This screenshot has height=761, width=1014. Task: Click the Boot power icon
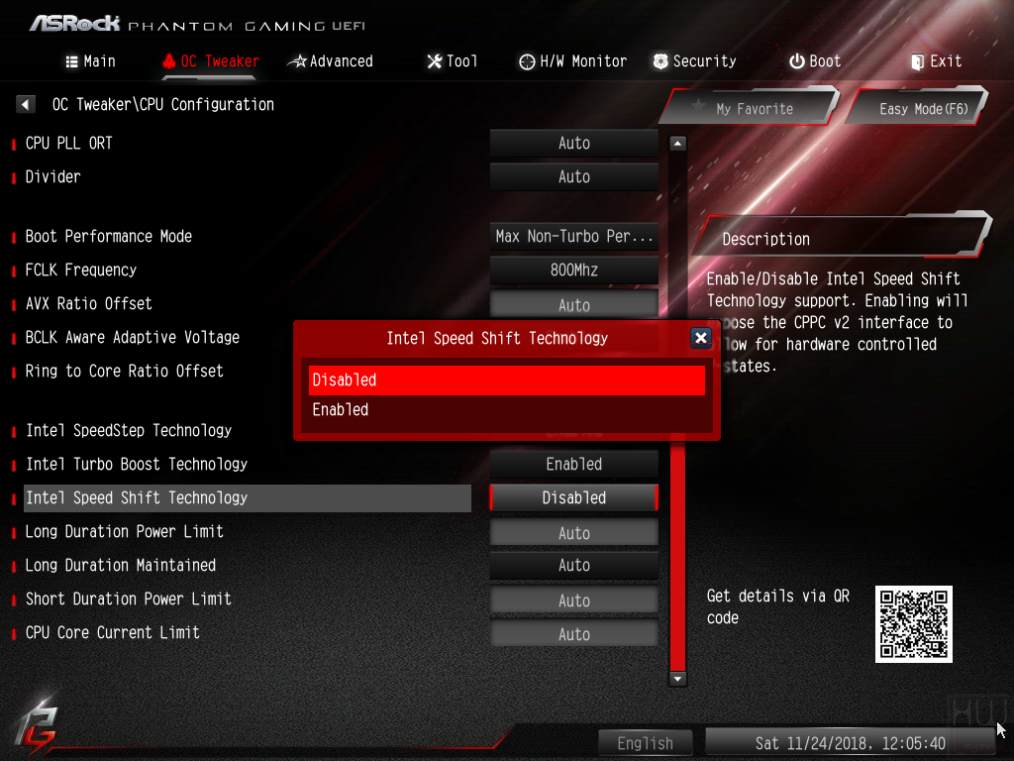[797, 61]
